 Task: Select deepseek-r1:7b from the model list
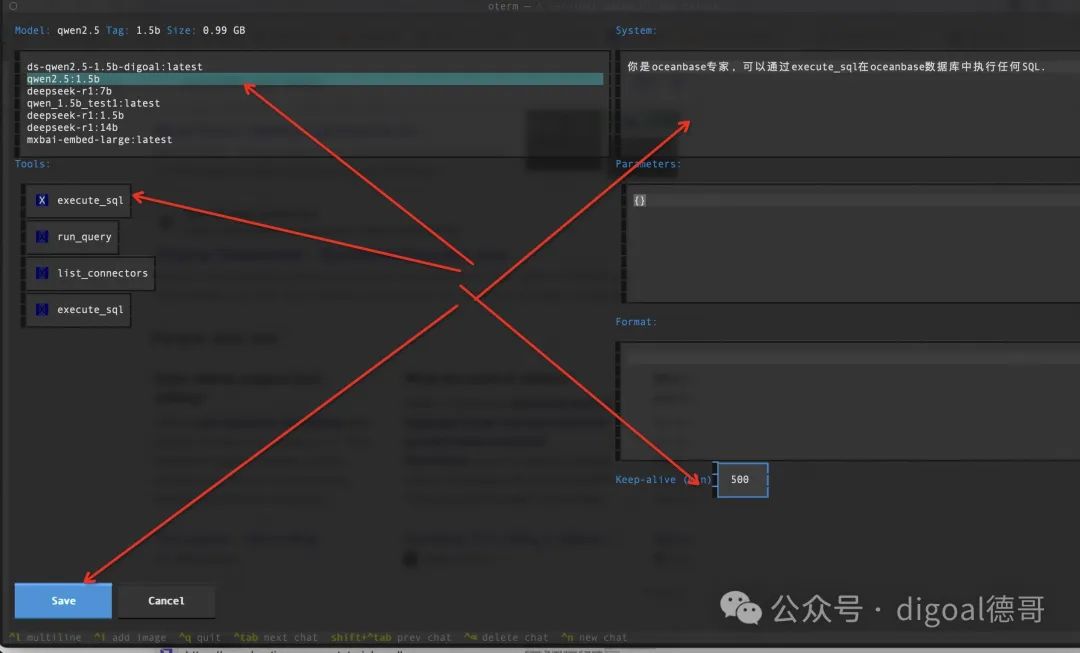69,91
